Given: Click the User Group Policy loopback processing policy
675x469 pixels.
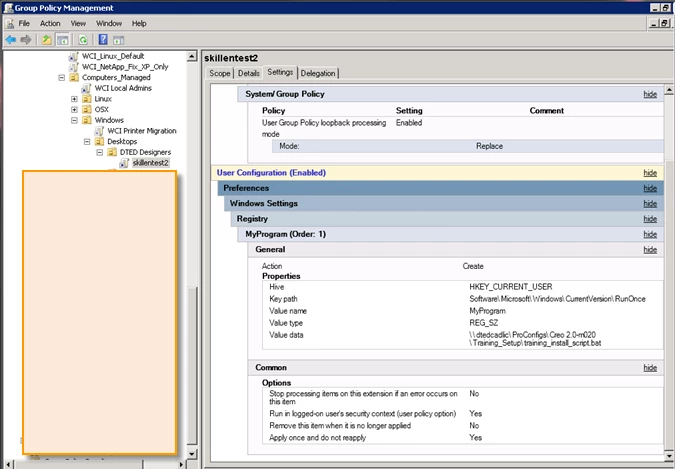Looking at the screenshot, I should [324, 128].
